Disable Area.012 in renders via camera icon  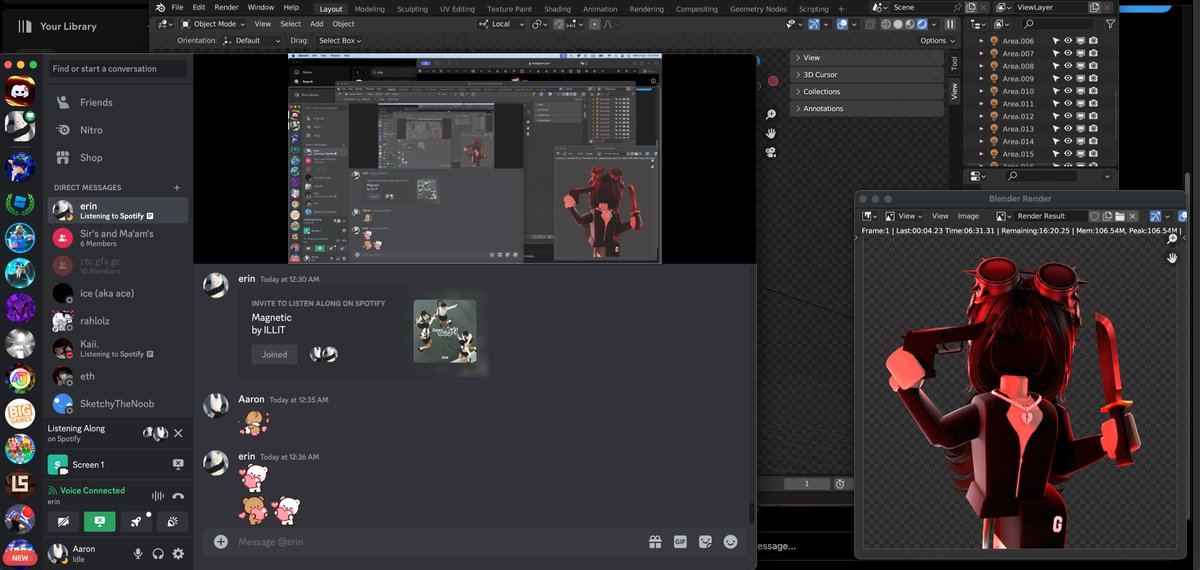[1093, 116]
